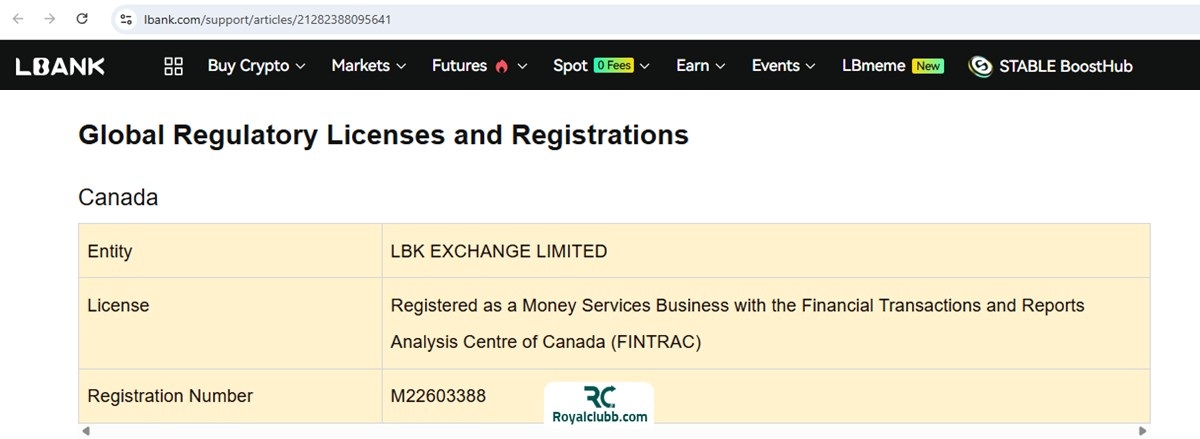The image size is (1200, 439).
Task: Open the Spot menu
Action: 600,66
